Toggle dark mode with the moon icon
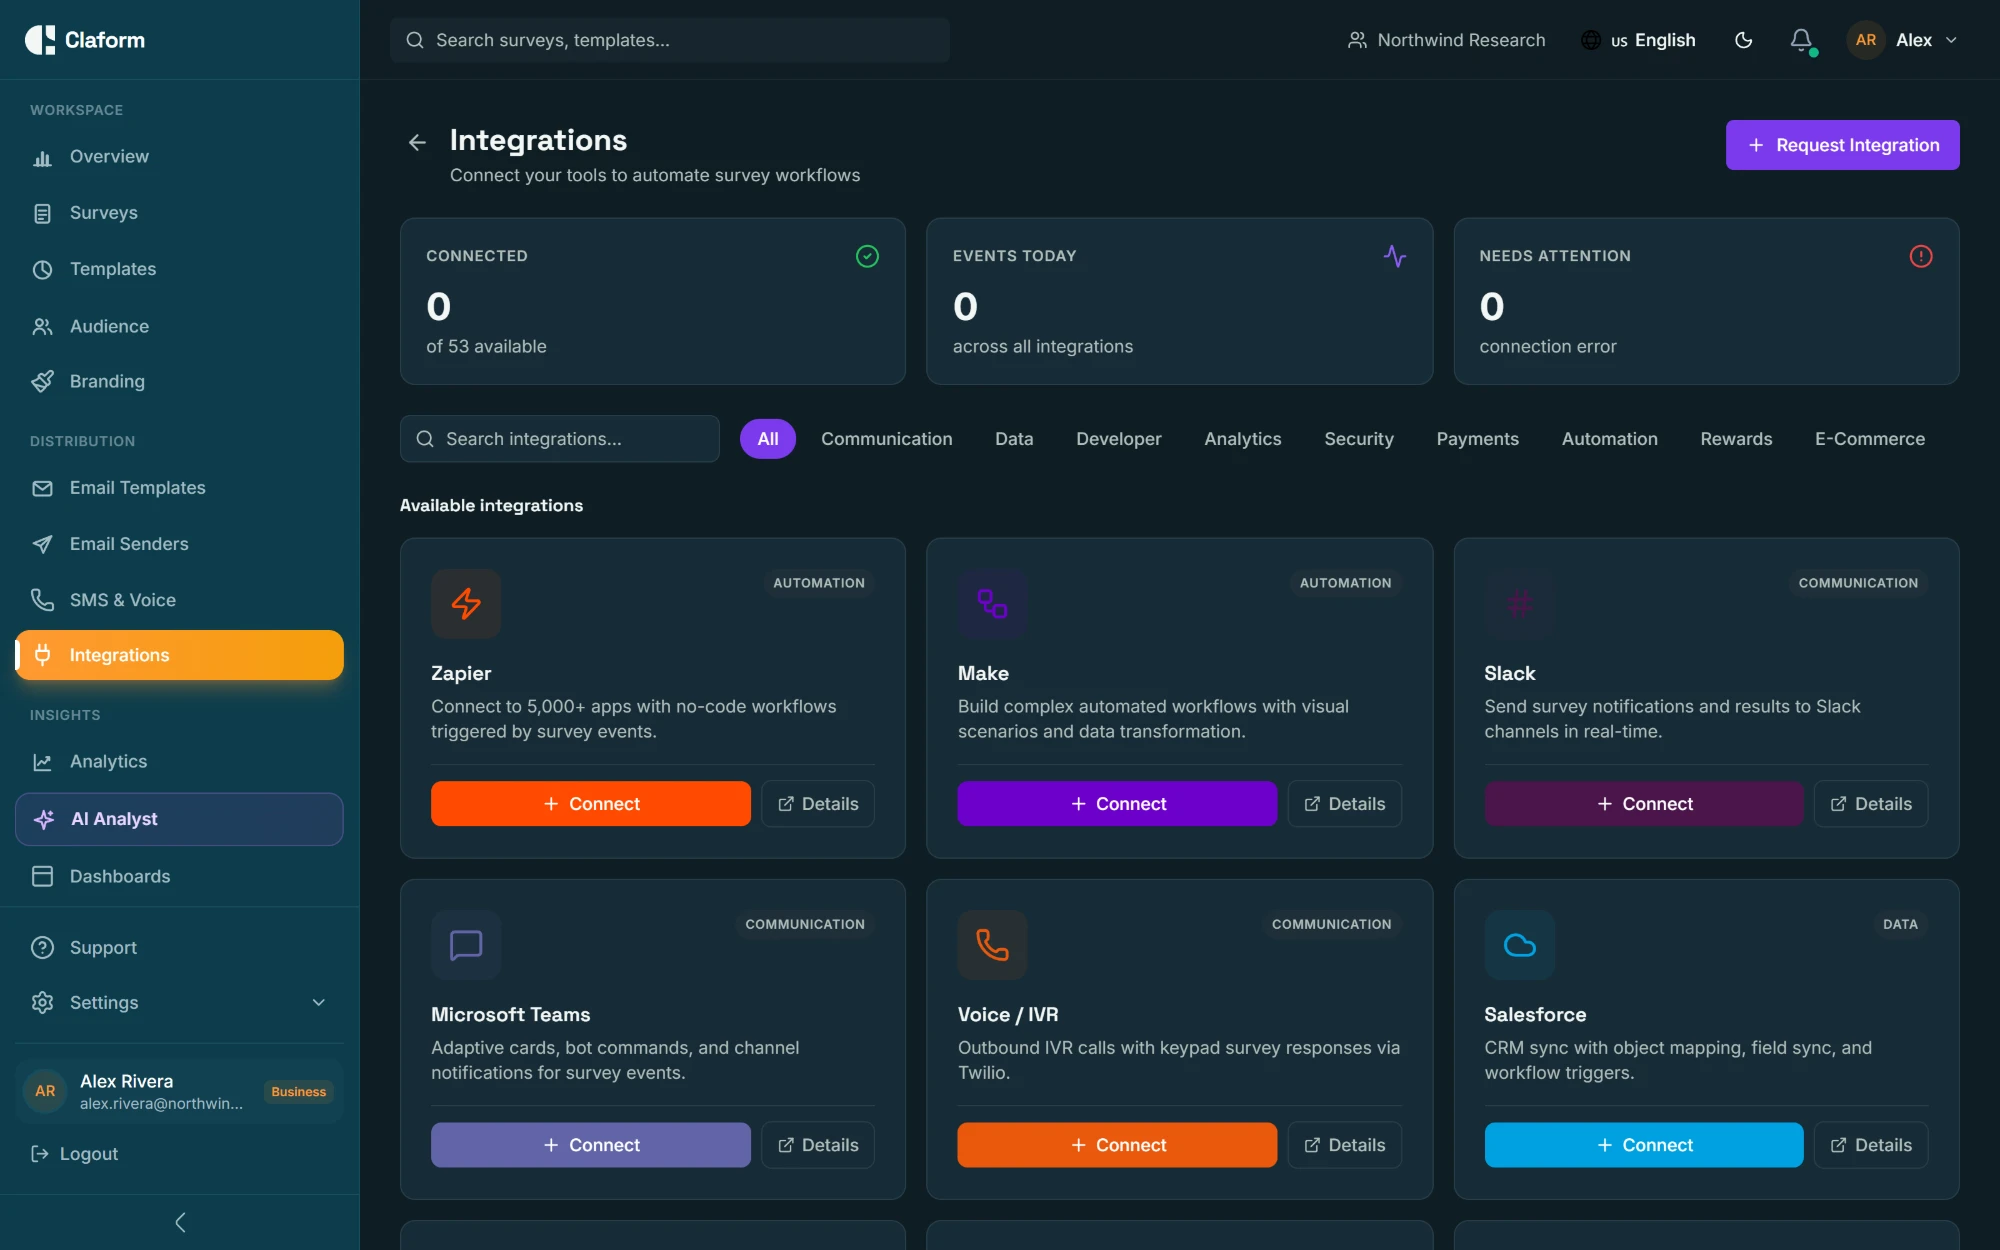This screenshot has height=1250, width=2000. coord(1743,40)
